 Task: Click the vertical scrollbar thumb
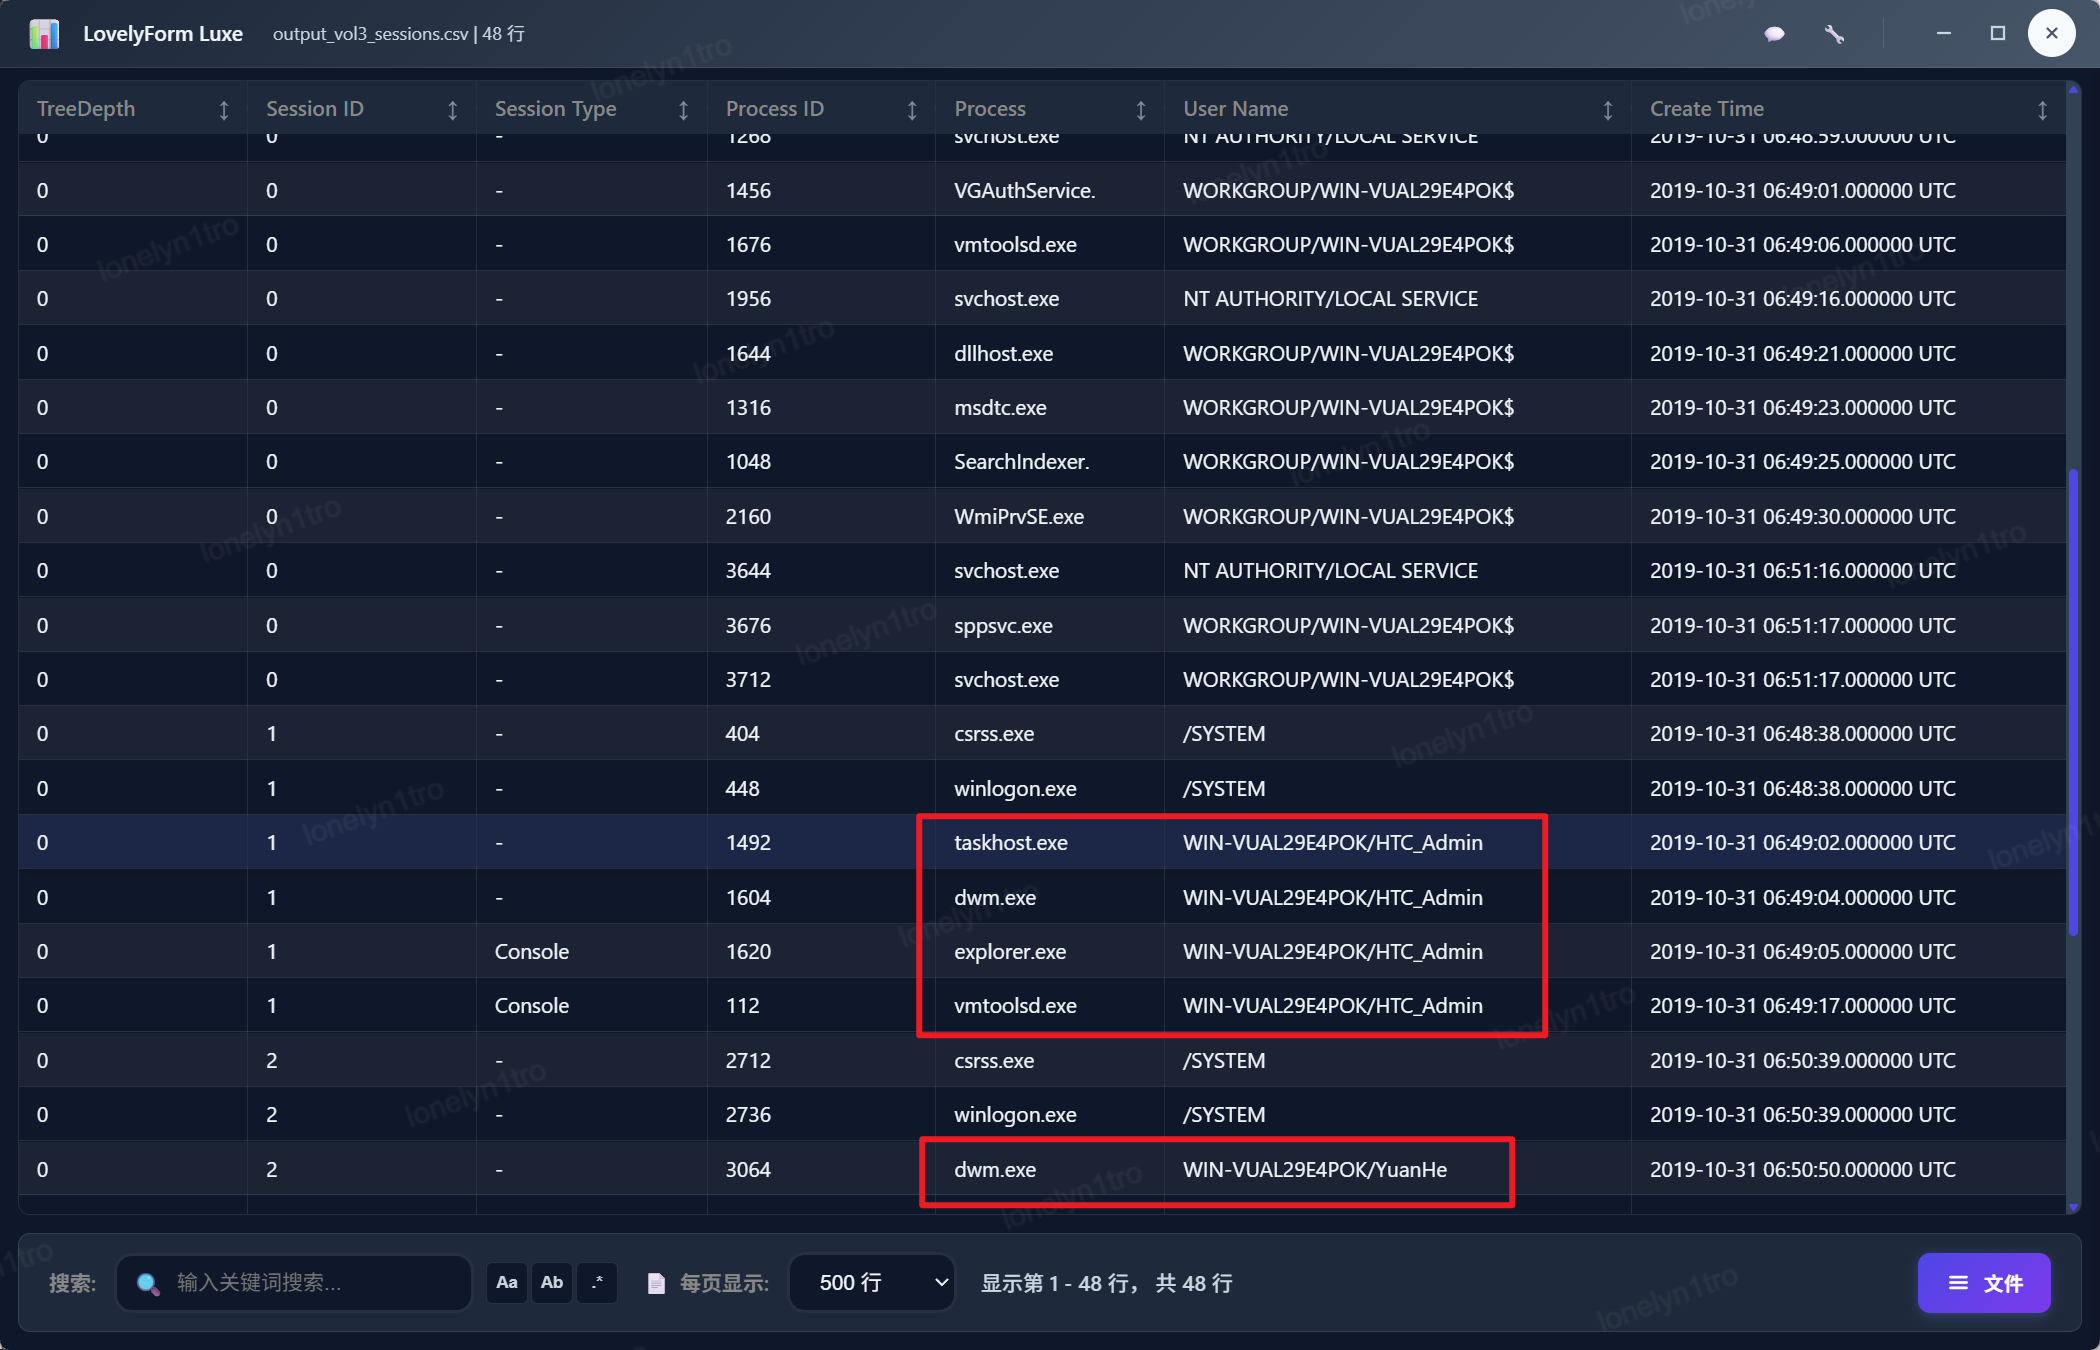[x=2073, y=700]
